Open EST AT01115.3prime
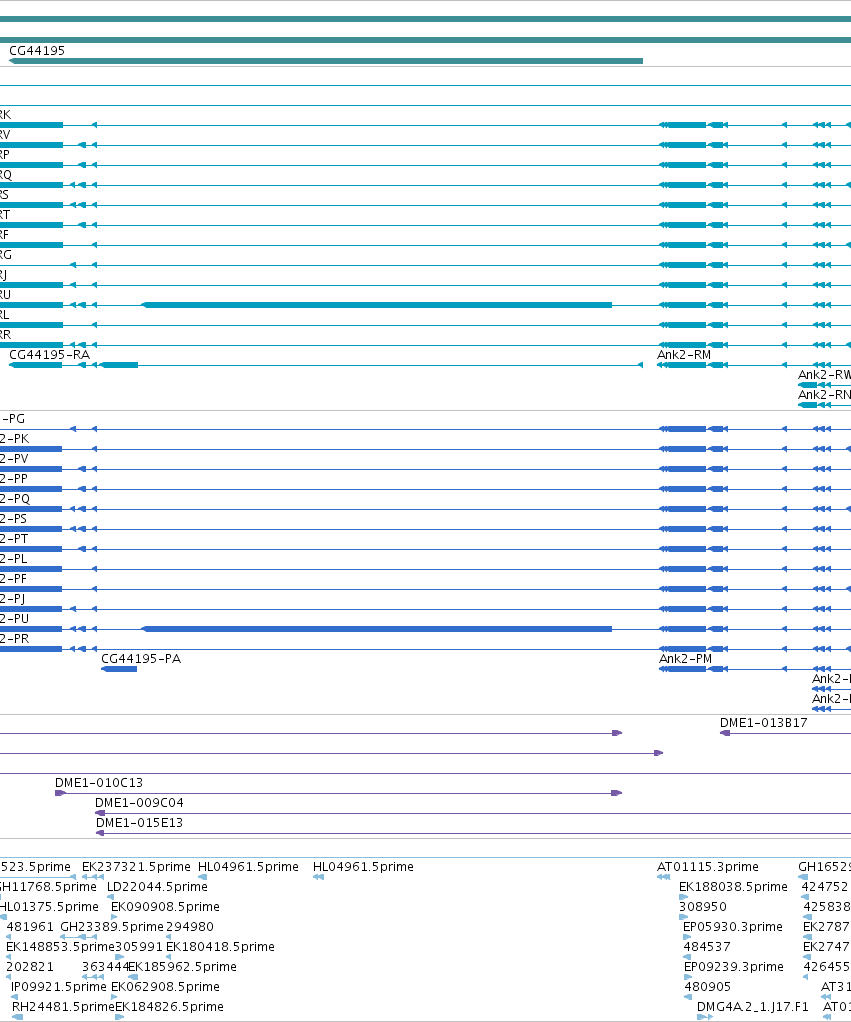The height and width of the screenshot is (1022, 851). click(x=708, y=867)
